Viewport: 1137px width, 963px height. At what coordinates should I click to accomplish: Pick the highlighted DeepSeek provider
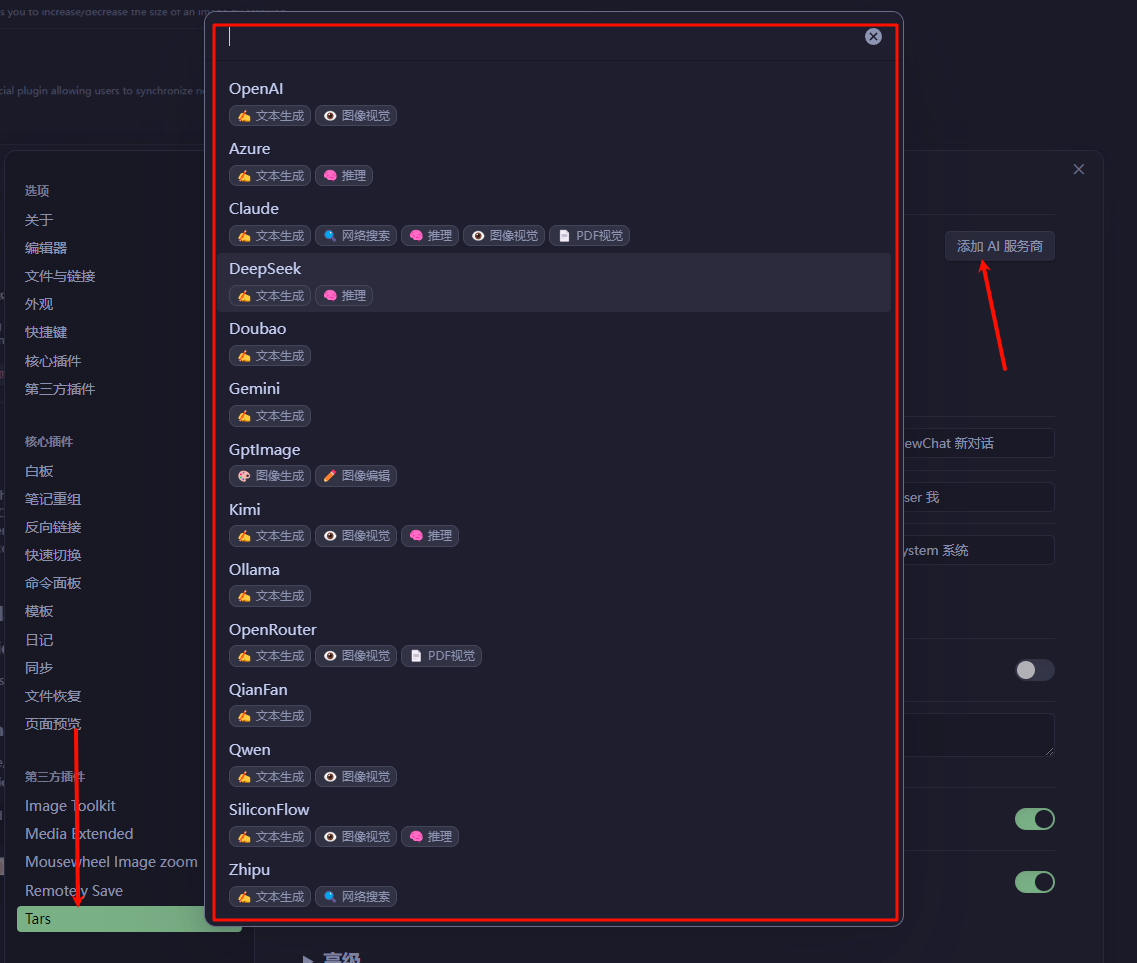pyautogui.click(x=554, y=283)
